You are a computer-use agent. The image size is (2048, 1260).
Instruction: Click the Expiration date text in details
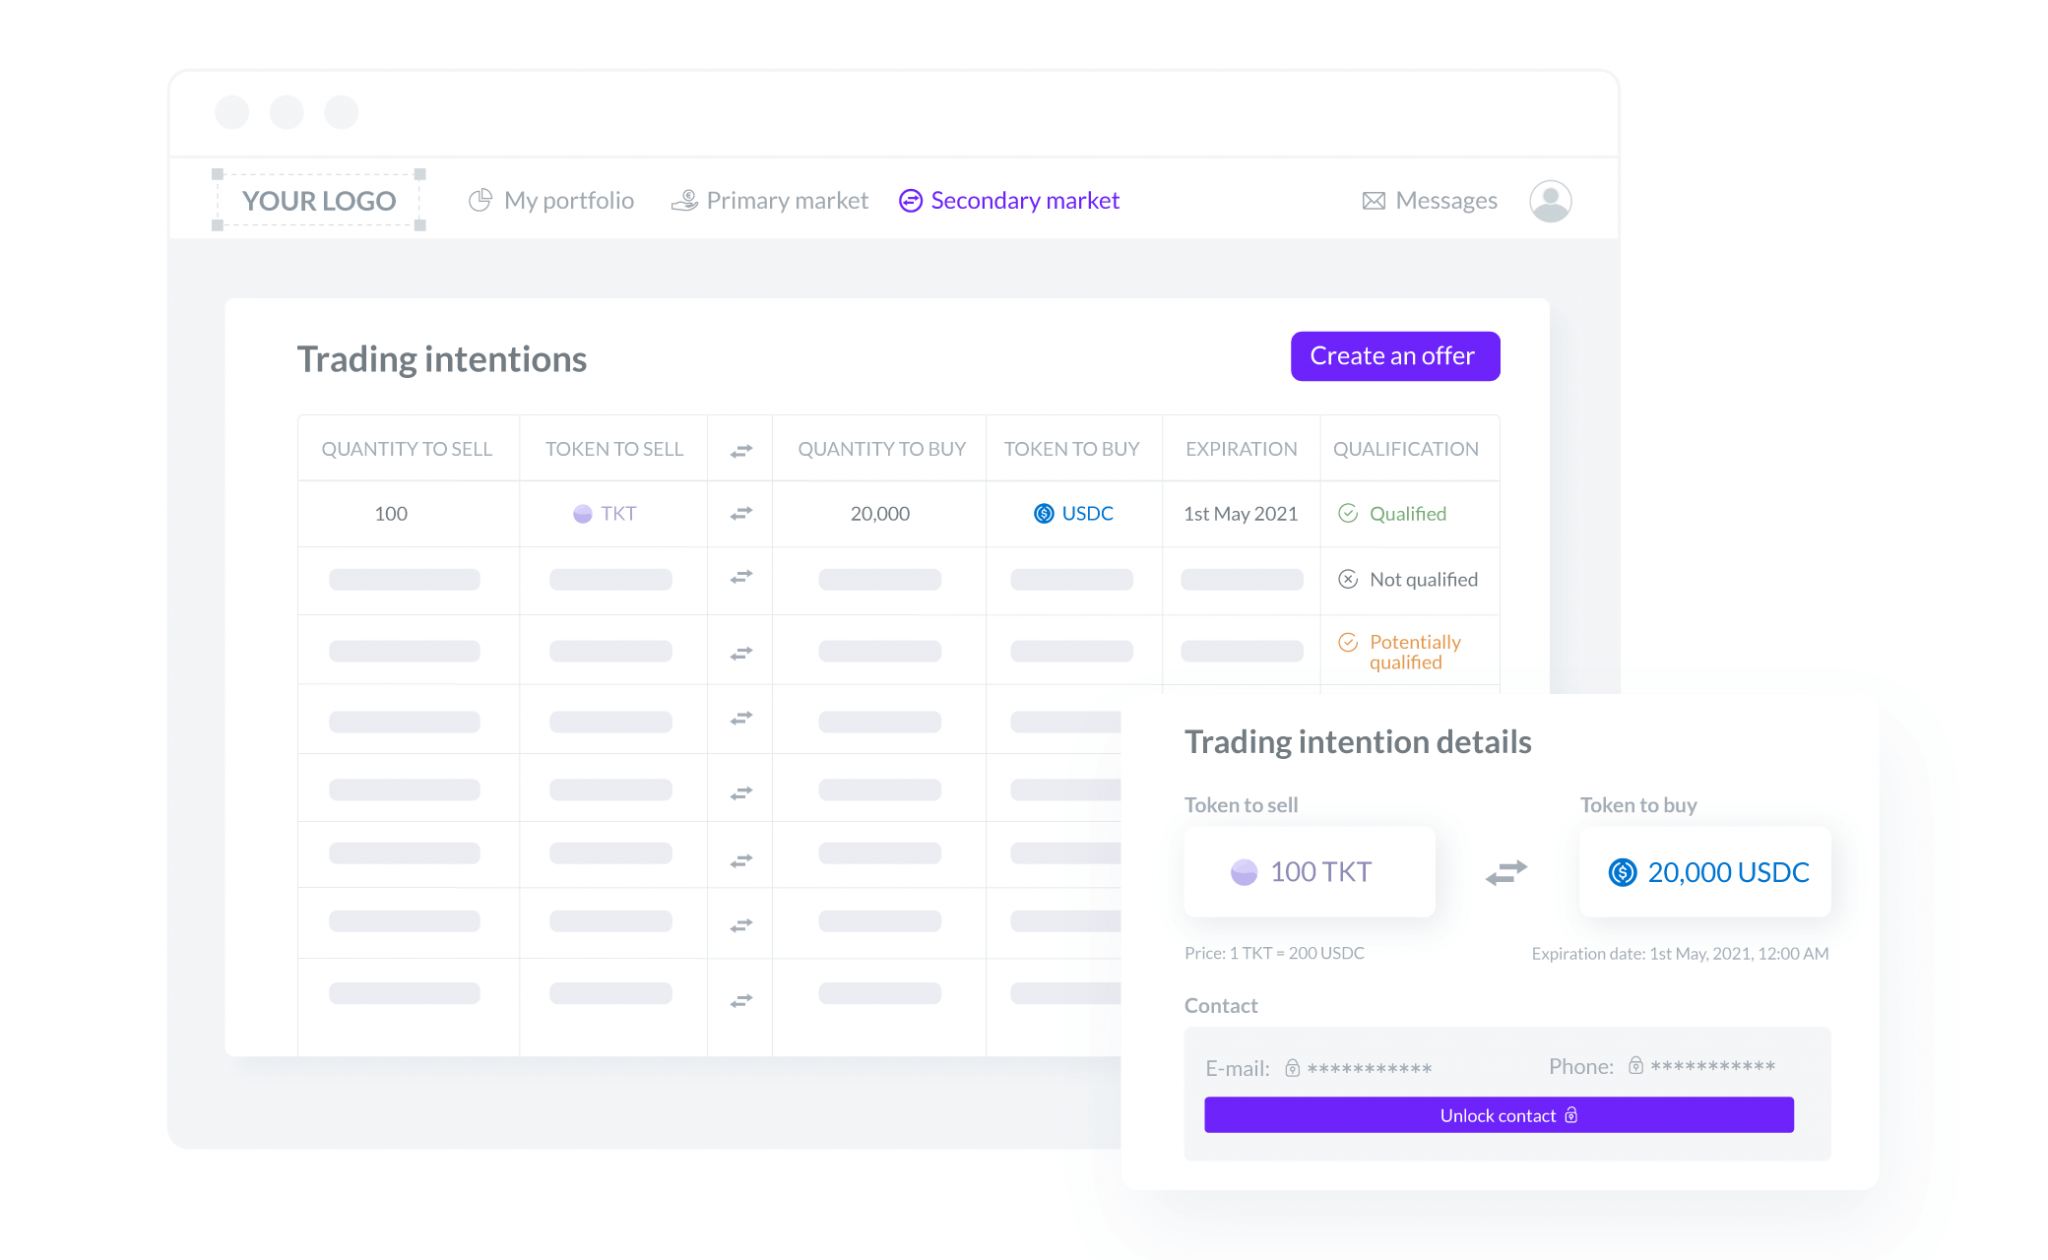(x=1680, y=954)
